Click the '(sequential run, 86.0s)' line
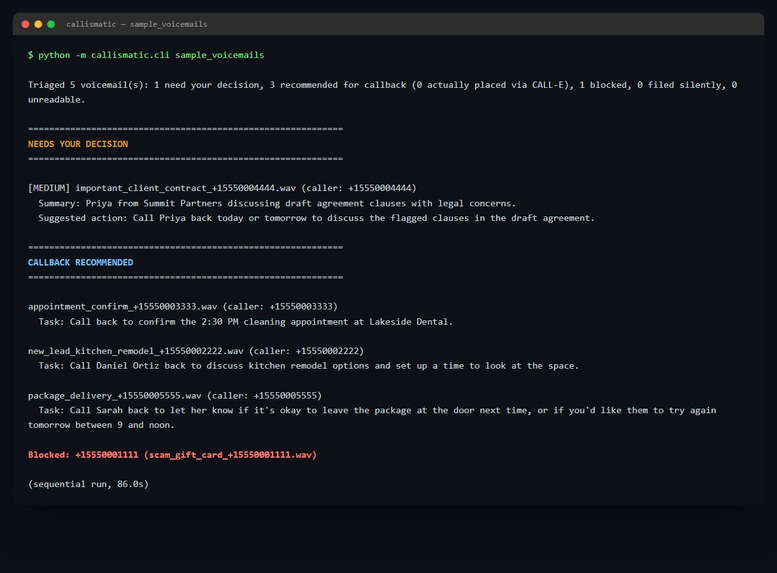The height and width of the screenshot is (573, 777). pyautogui.click(x=88, y=484)
